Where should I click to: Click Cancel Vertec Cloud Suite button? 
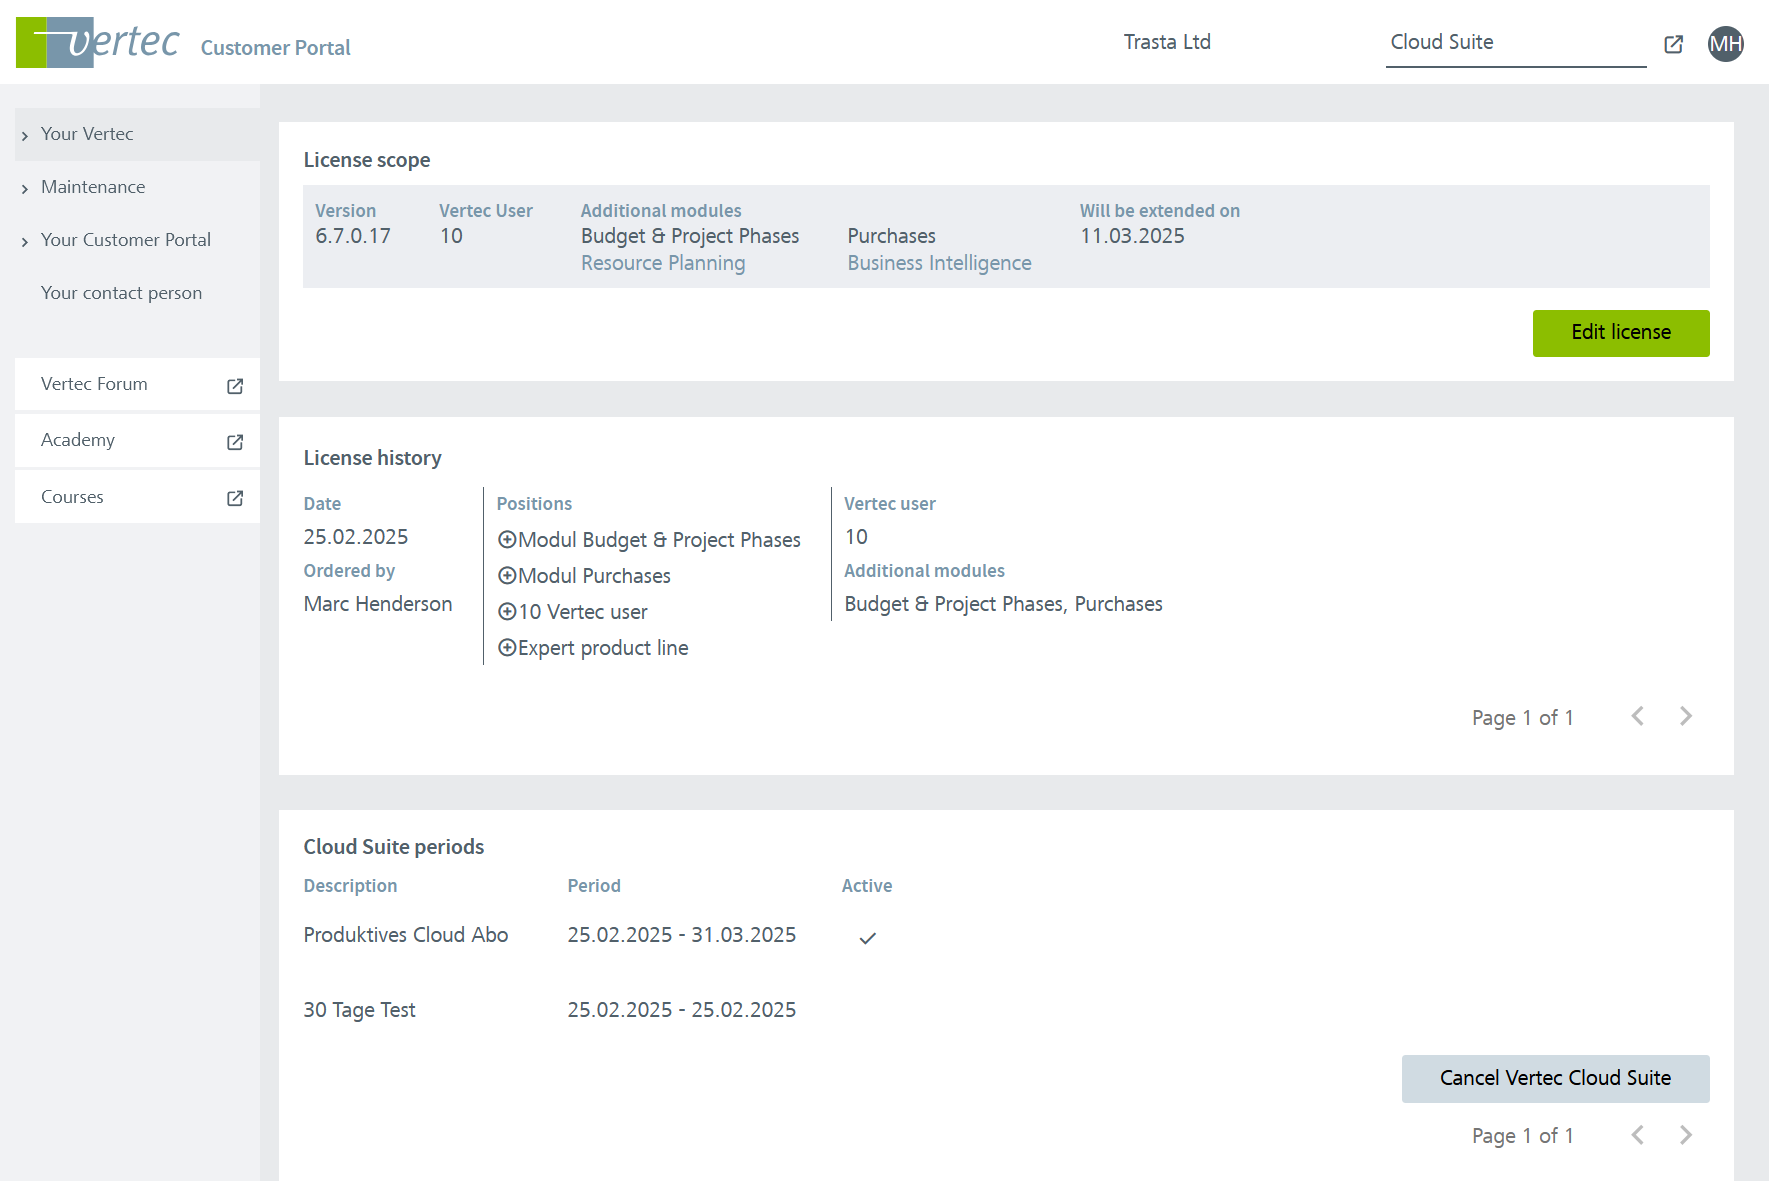click(1555, 1078)
